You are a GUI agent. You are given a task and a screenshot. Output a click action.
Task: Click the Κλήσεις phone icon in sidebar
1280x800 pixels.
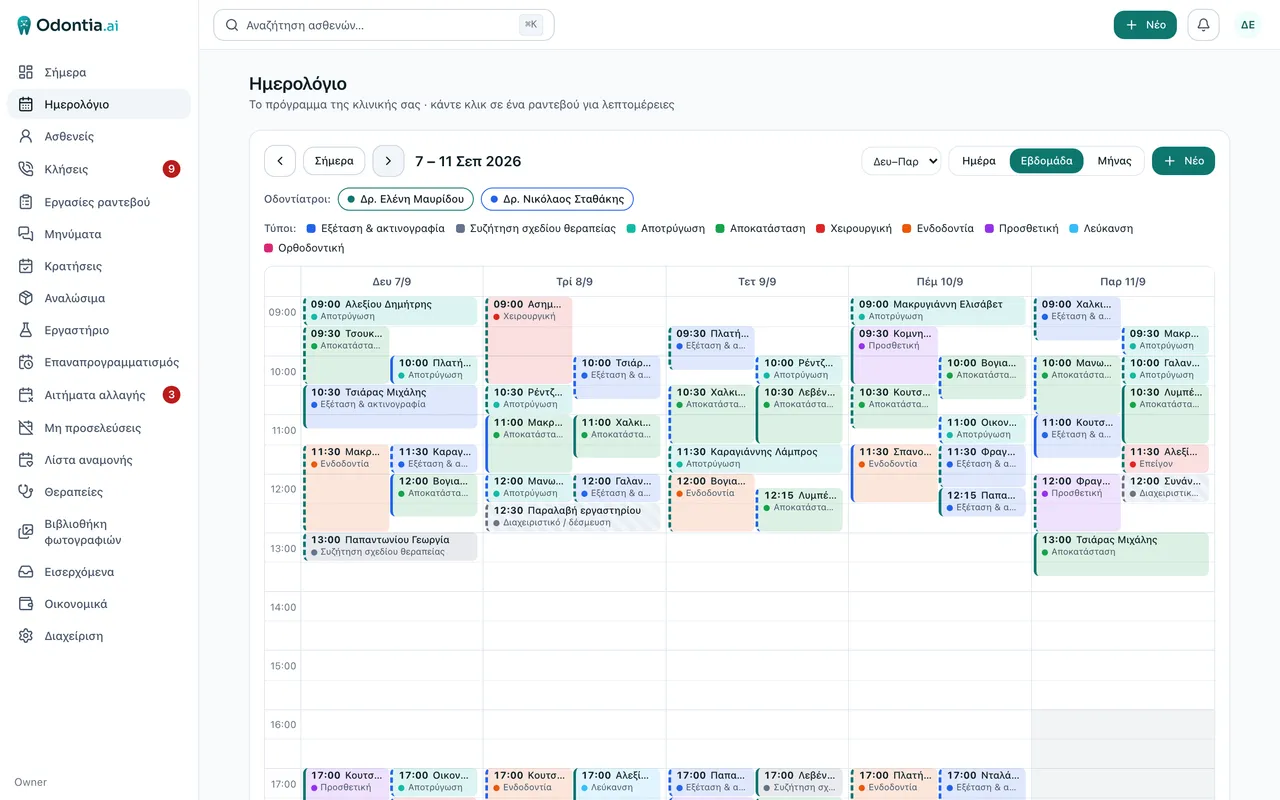coord(26,169)
